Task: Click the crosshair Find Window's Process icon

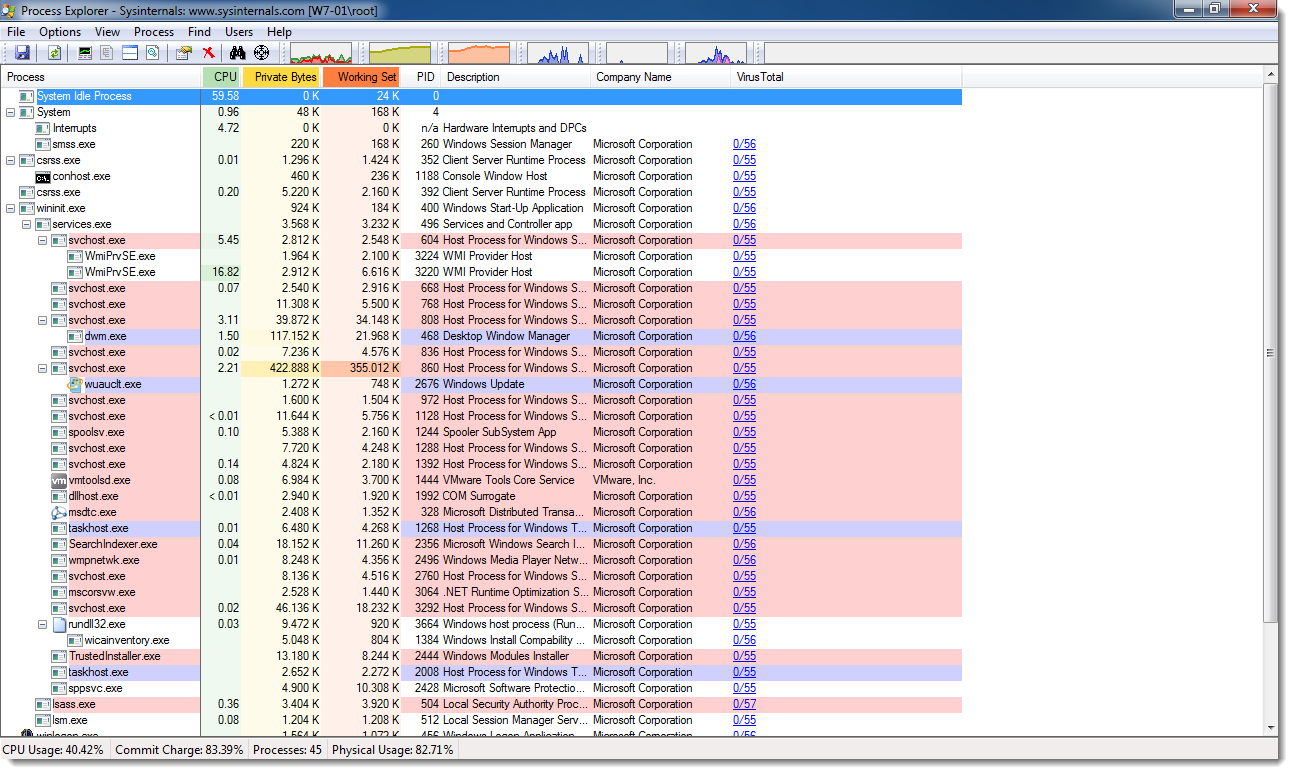Action: click(262, 53)
